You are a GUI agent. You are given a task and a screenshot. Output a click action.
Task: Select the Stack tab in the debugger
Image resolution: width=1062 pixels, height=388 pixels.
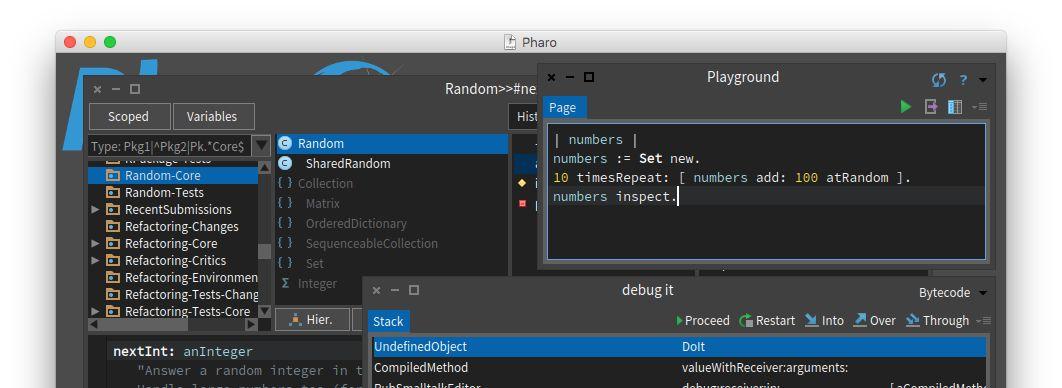pyautogui.click(x=389, y=321)
